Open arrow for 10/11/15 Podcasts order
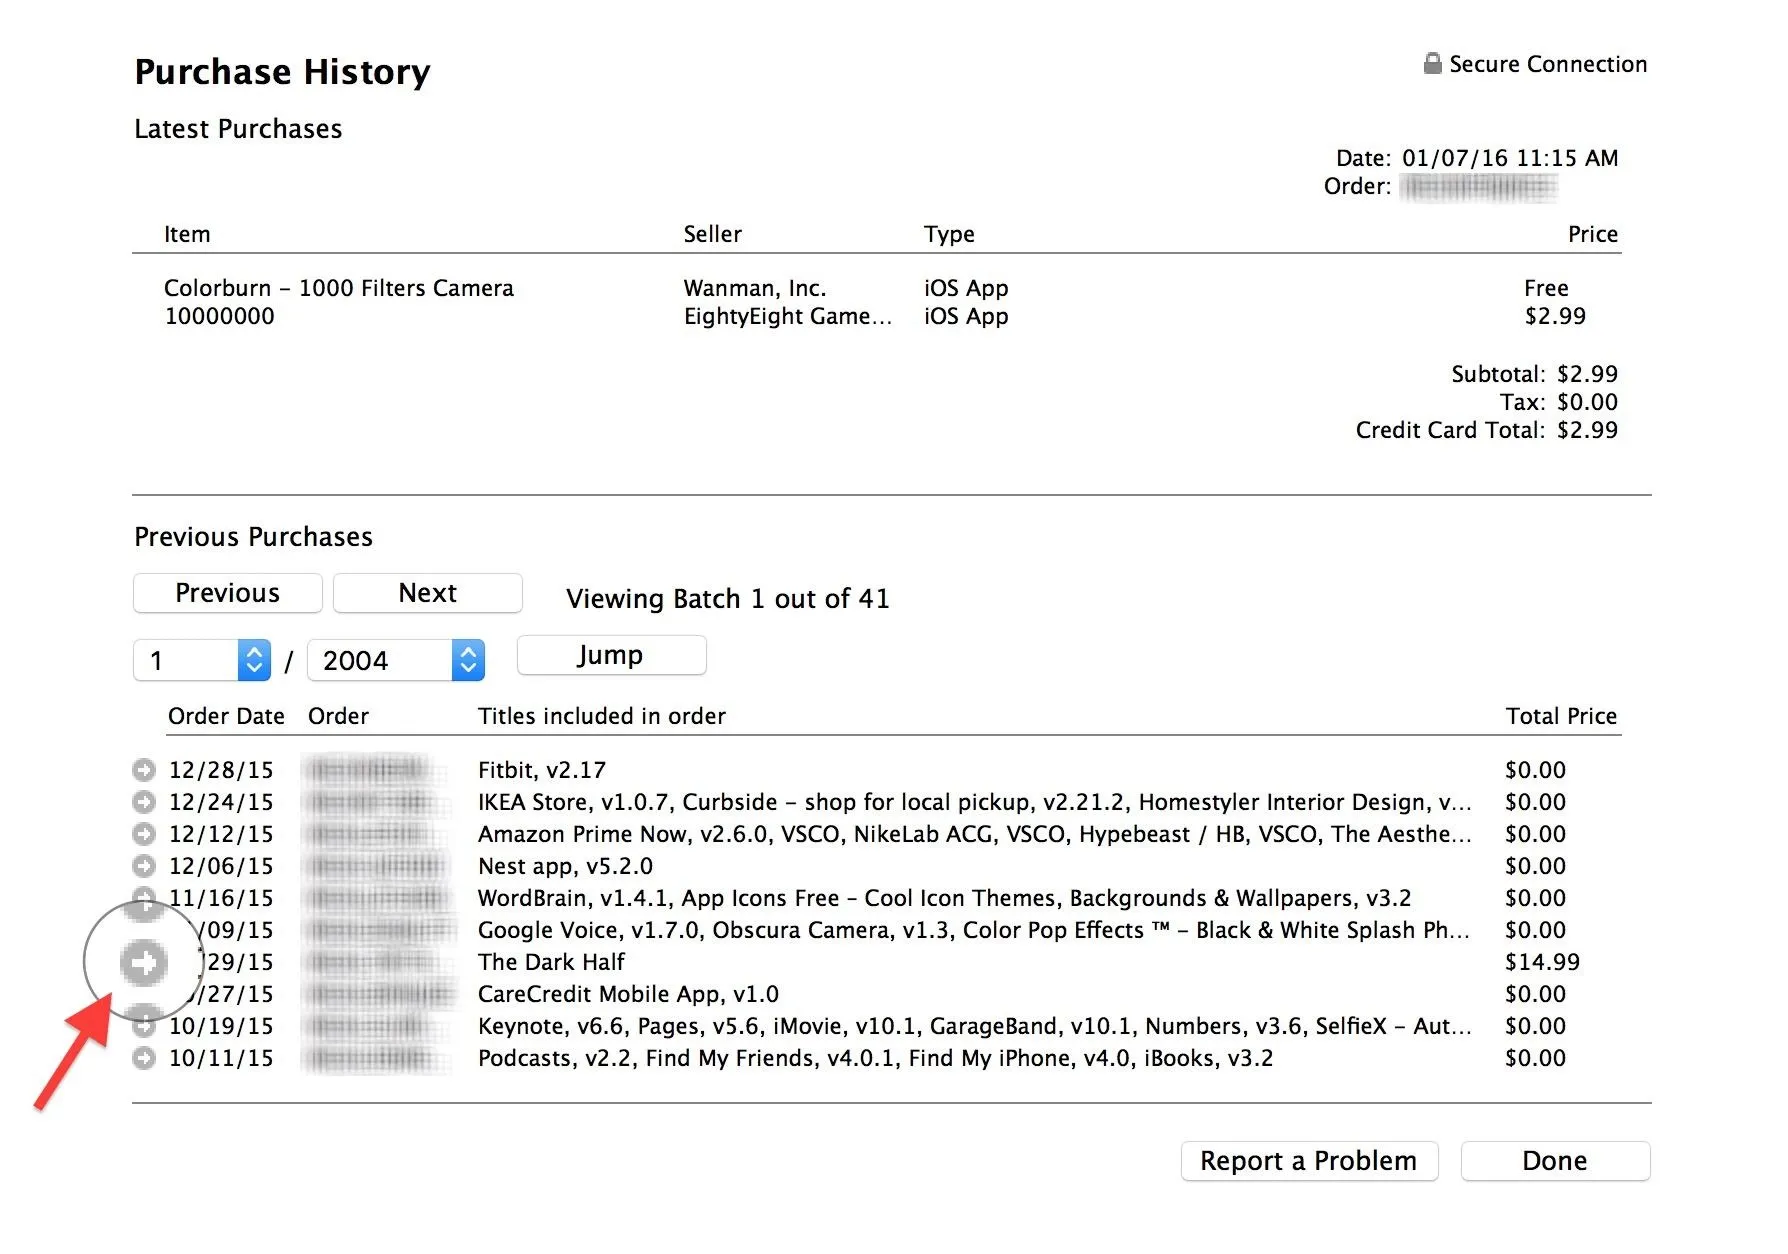The image size is (1788, 1254). pos(144,1058)
